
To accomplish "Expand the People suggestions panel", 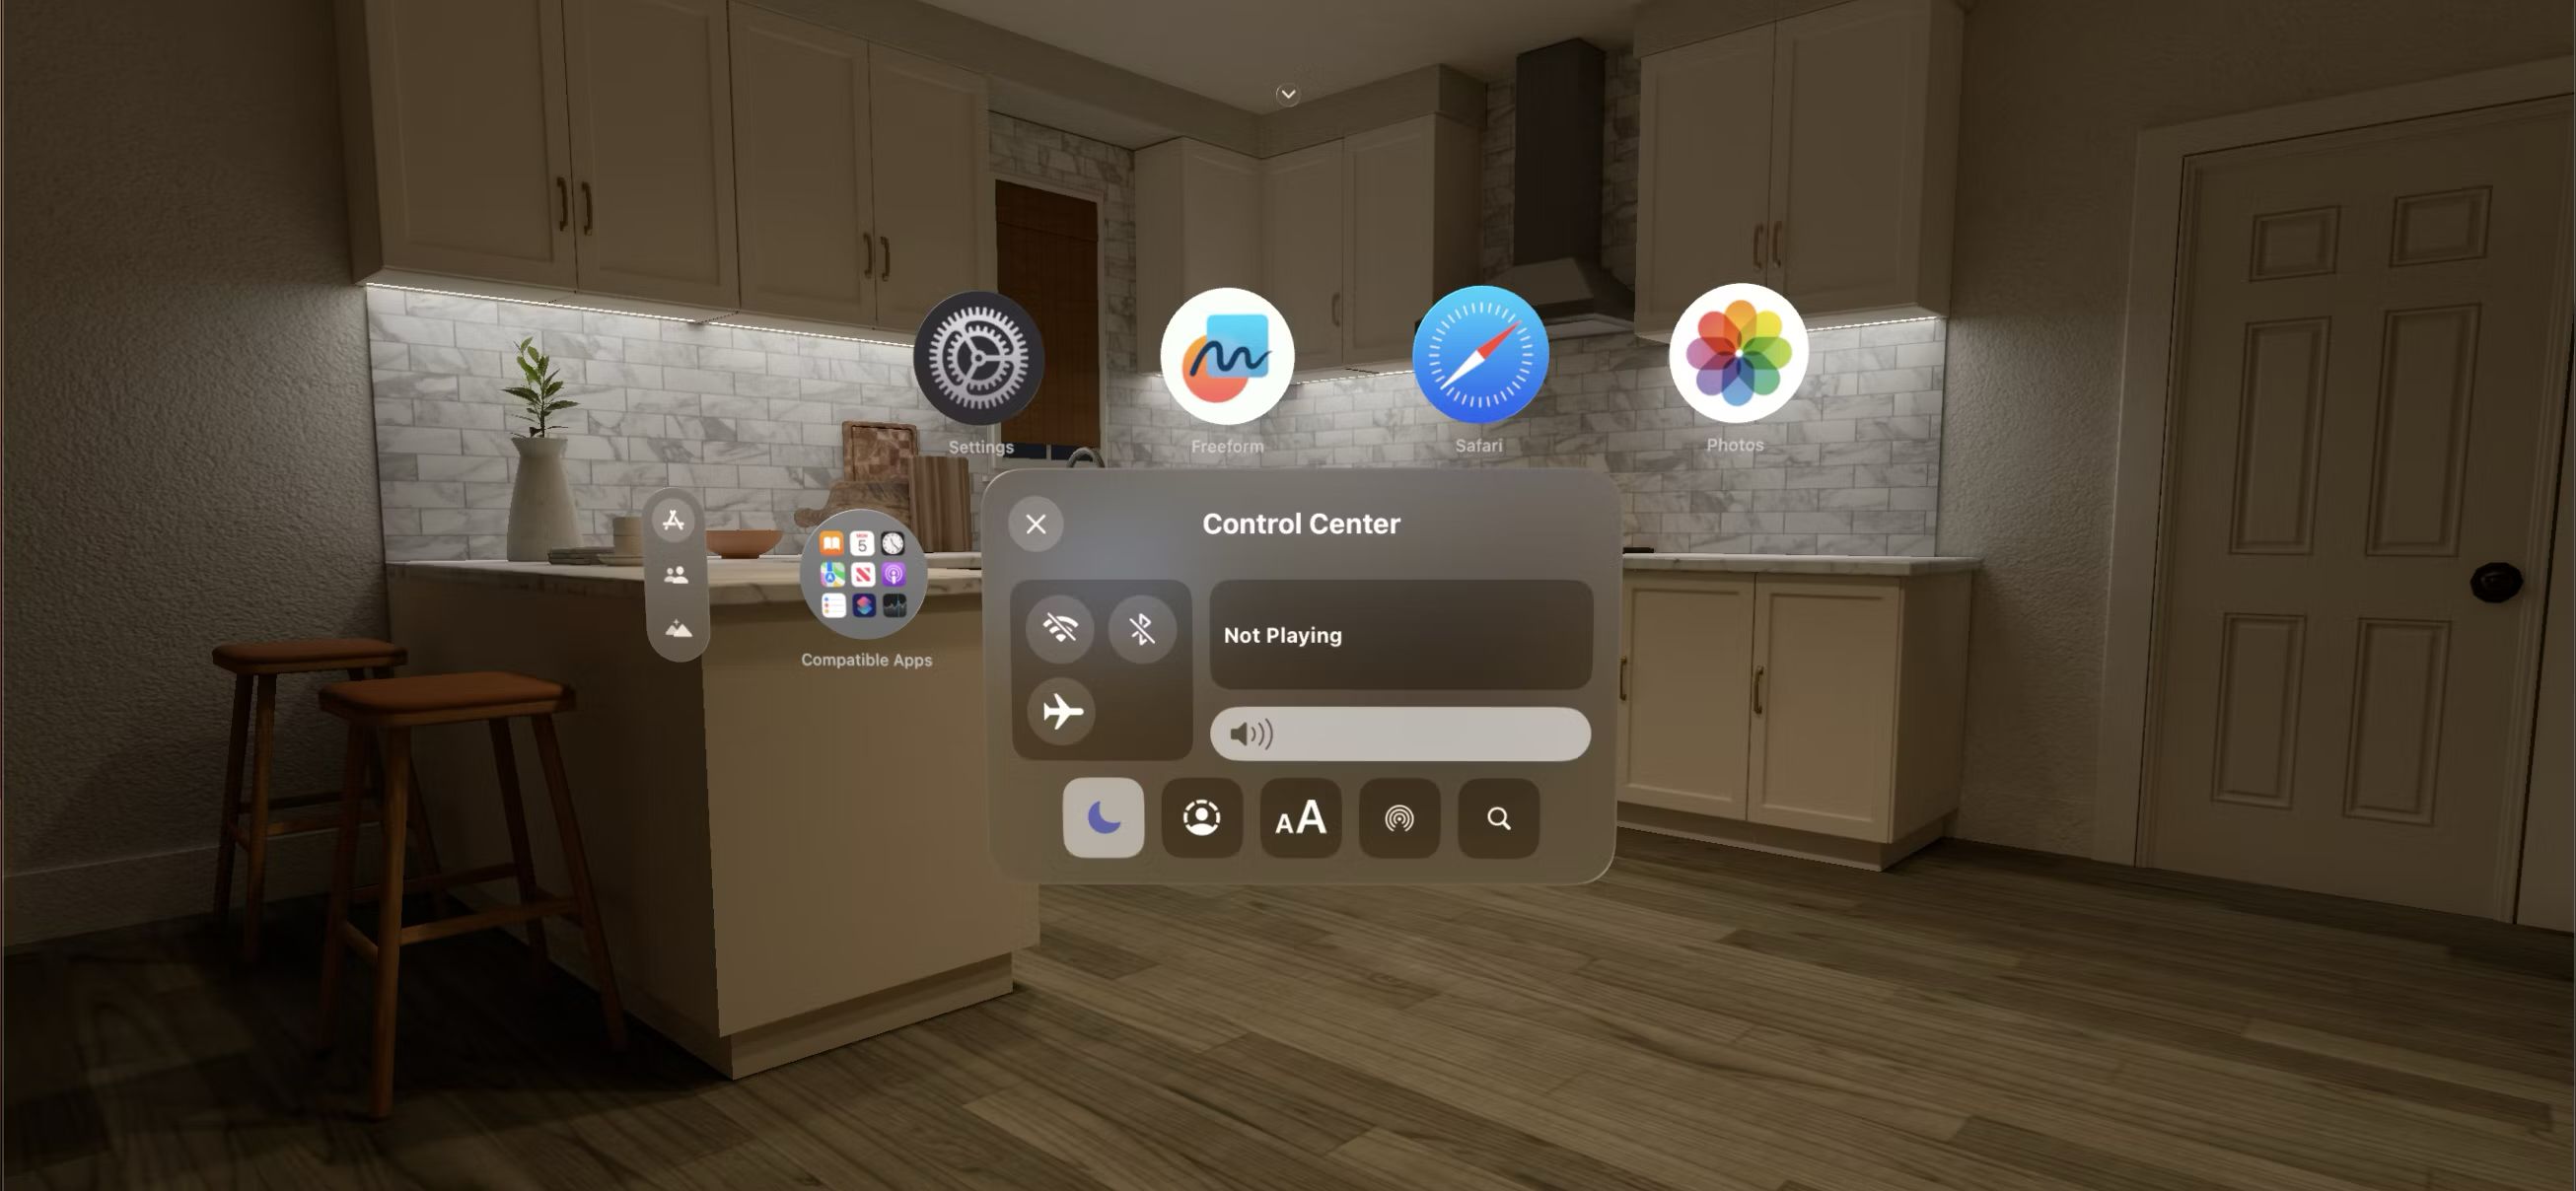I will [676, 575].
